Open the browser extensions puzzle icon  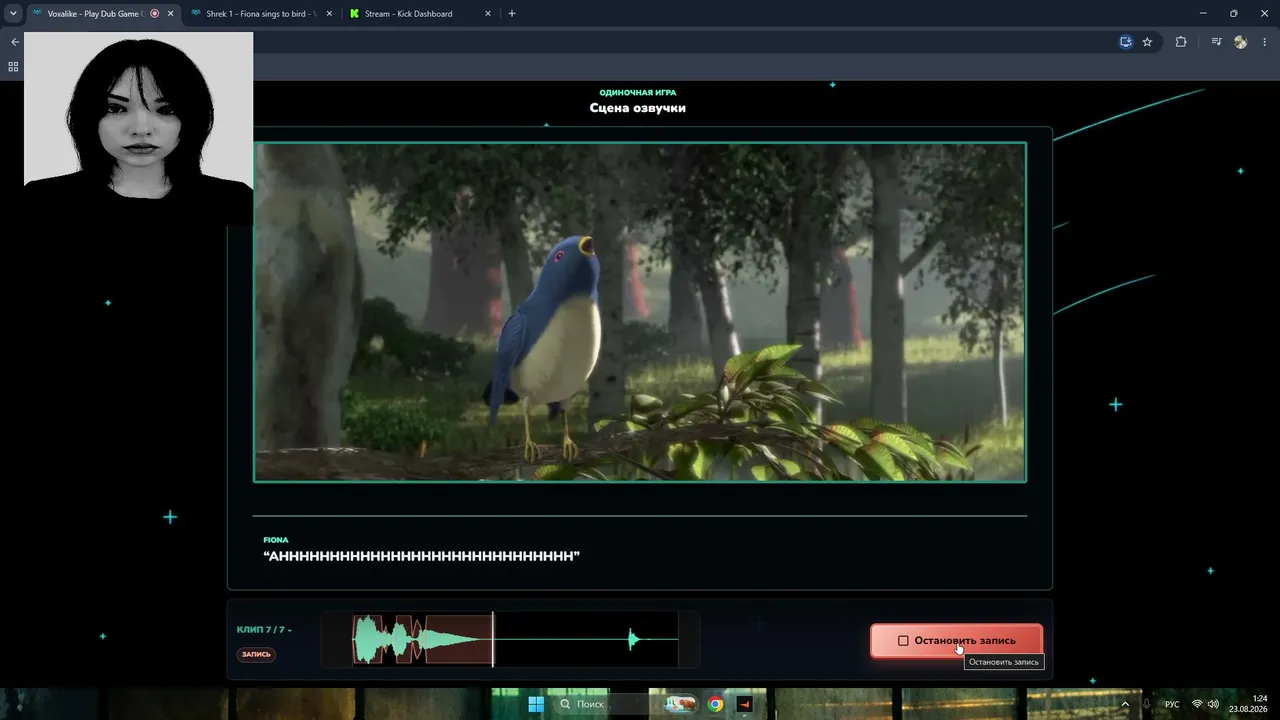1181,42
